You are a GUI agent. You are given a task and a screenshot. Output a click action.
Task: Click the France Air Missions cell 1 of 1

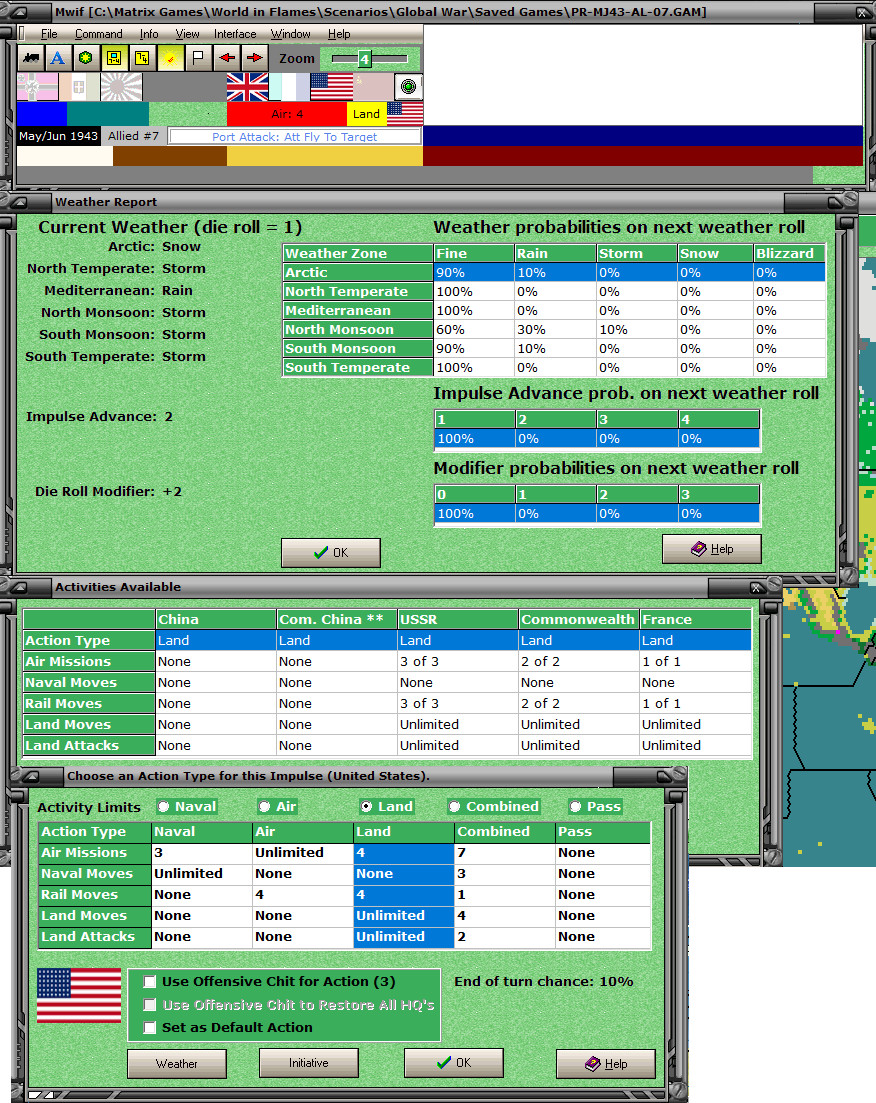pyautogui.click(x=695, y=661)
